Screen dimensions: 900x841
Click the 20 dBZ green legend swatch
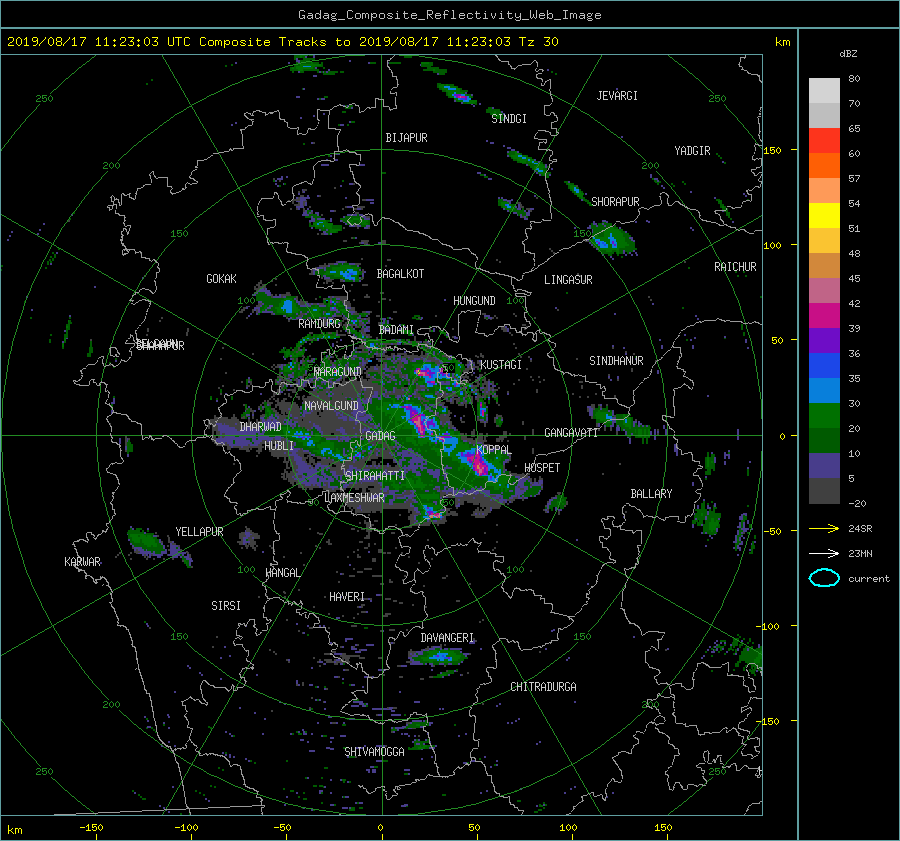point(824,416)
